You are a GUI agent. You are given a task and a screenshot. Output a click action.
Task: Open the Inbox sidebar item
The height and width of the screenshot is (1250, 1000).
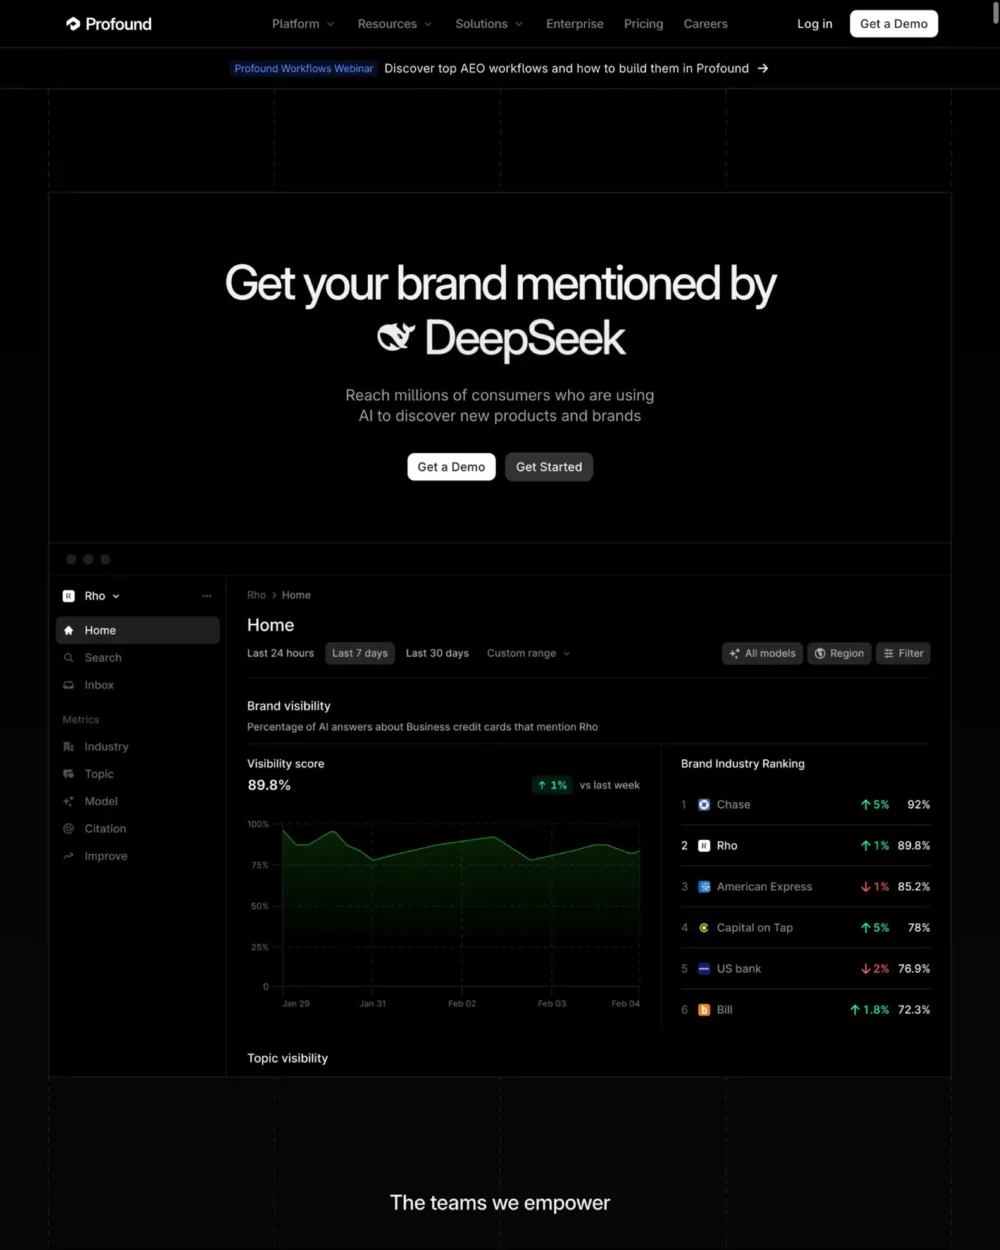[x=99, y=685]
